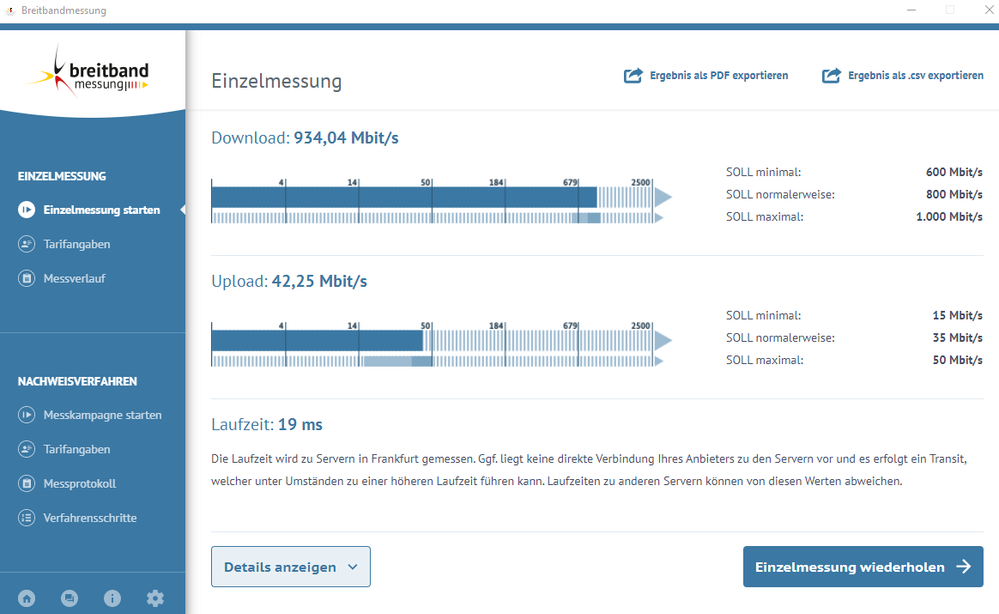The height and width of the screenshot is (614, 999).
Task: Click the .csv export share icon
Action: point(831,76)
